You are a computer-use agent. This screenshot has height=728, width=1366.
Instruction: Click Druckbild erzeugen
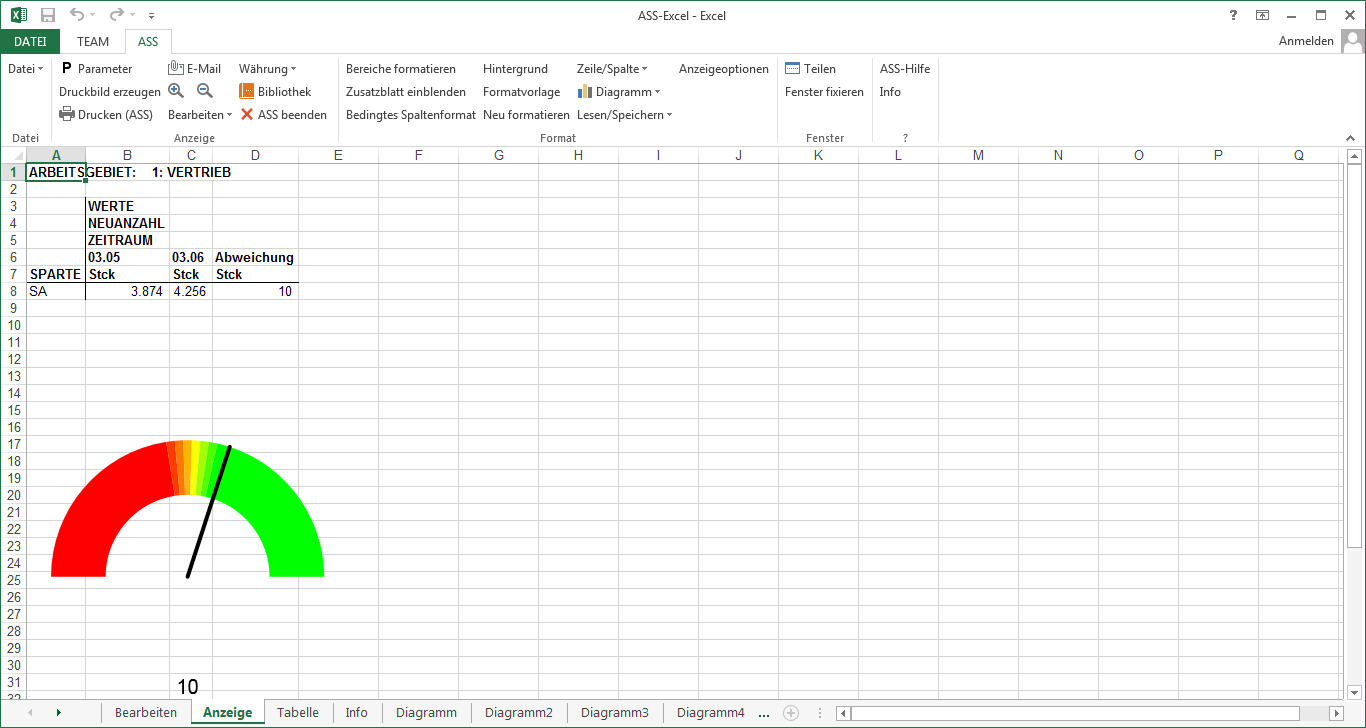(x=110, y=92)
